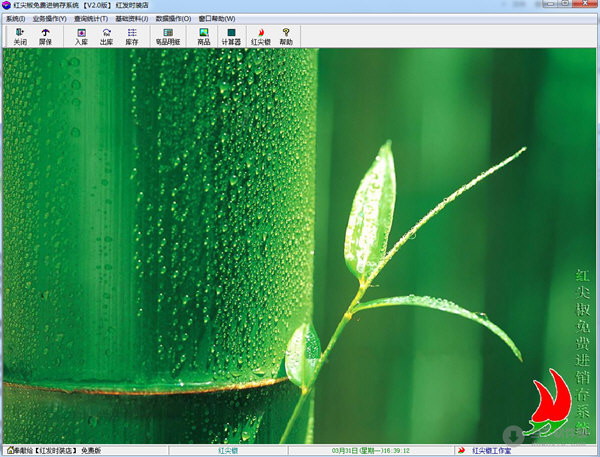Open the 业务操作(Y) menu
Viewport: 600px width, 457px height.
pos(50,19)
